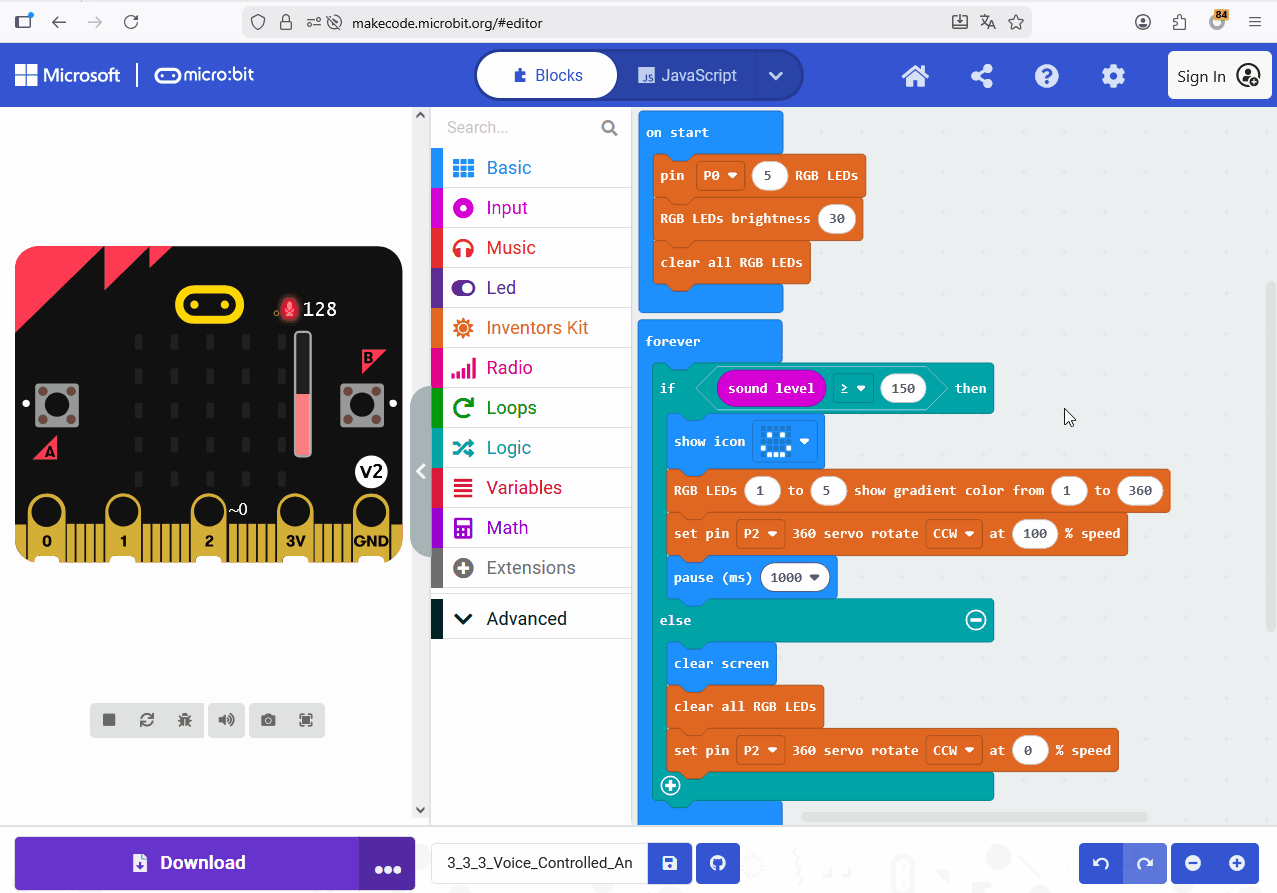Image resolution: width=1277 pixels, height=893 pixels.
Task: Open the editor language dropdown arrow
Action: point(776,76)
